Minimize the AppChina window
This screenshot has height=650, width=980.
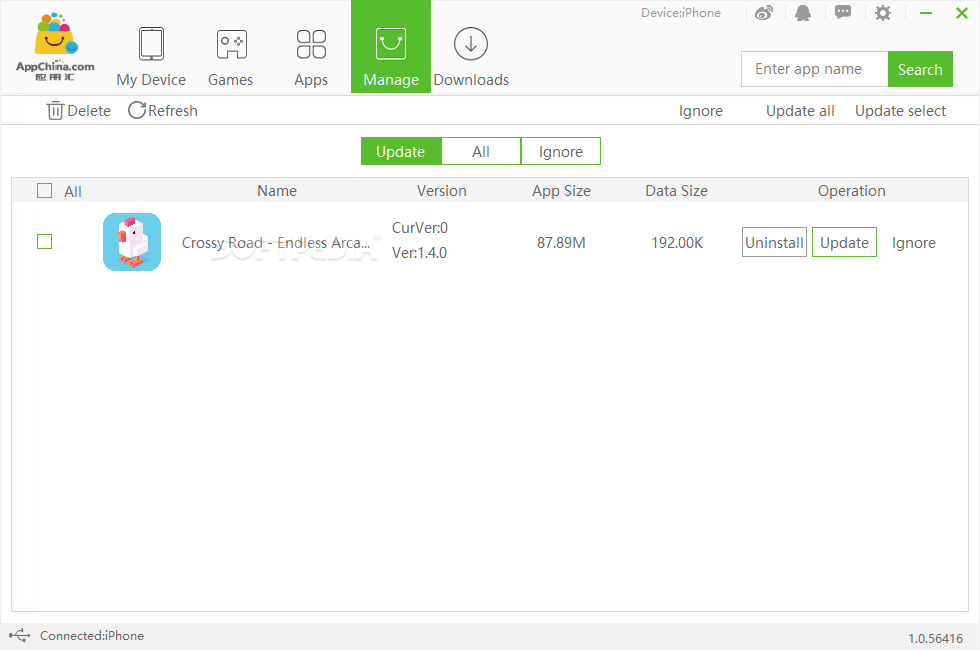(x=926, y=12)
